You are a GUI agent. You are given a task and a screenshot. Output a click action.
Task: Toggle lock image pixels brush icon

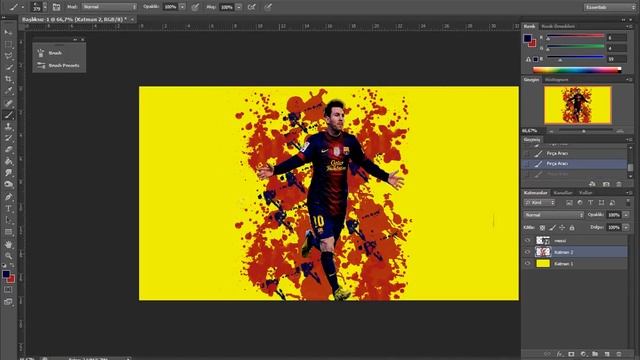pyautogui.click(x=552, y=227)
